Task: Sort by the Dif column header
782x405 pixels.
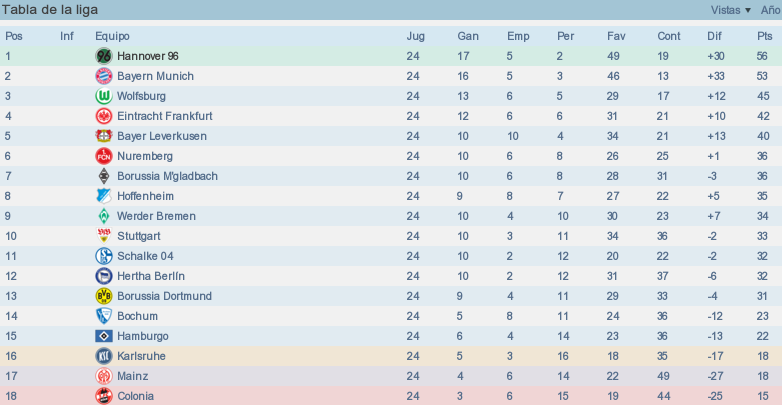Action: (x=714, y=36)
